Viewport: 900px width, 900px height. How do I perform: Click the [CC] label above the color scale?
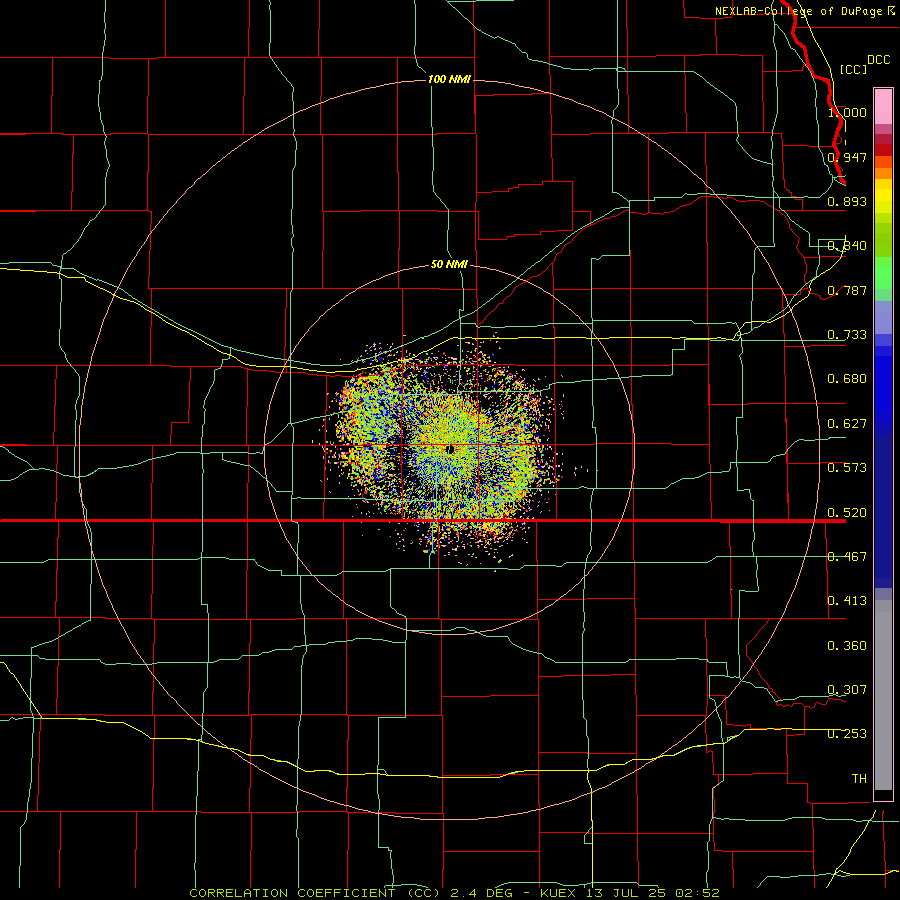point(854,69)
